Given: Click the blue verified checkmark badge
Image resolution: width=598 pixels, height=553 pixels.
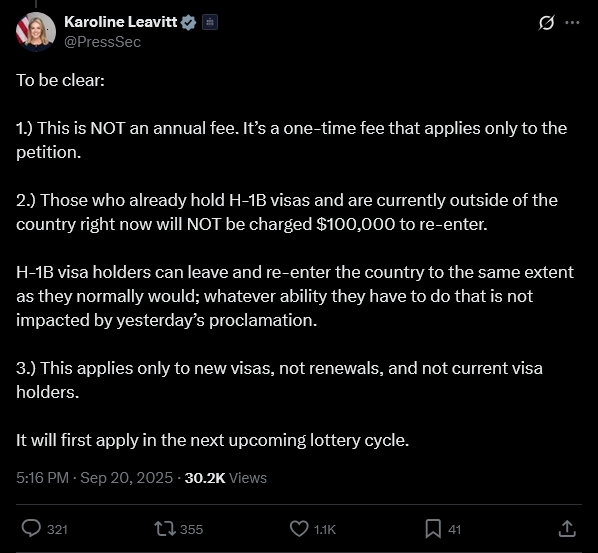Looking at the screenshot, I should [x=188, y=23].
